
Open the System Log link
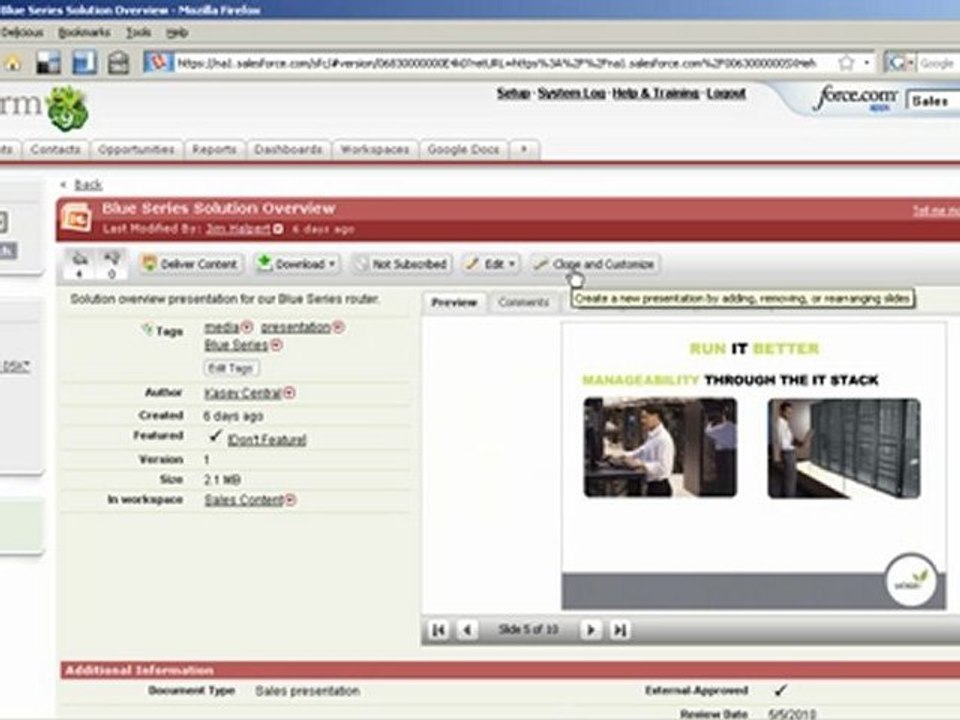[x=571, y=93]
